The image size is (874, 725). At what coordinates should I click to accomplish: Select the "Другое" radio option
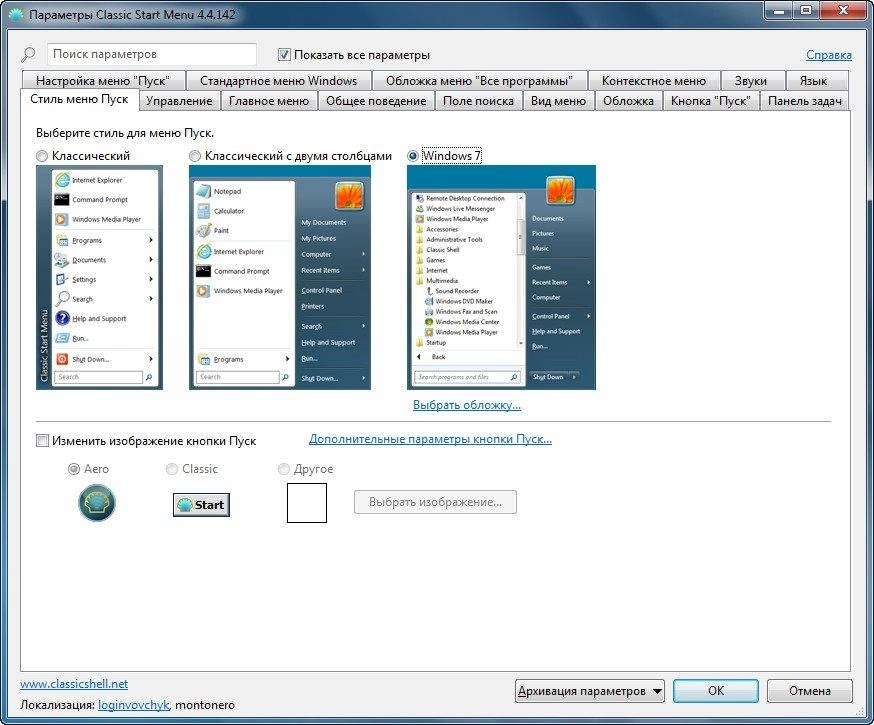click(x=284, y=469)
